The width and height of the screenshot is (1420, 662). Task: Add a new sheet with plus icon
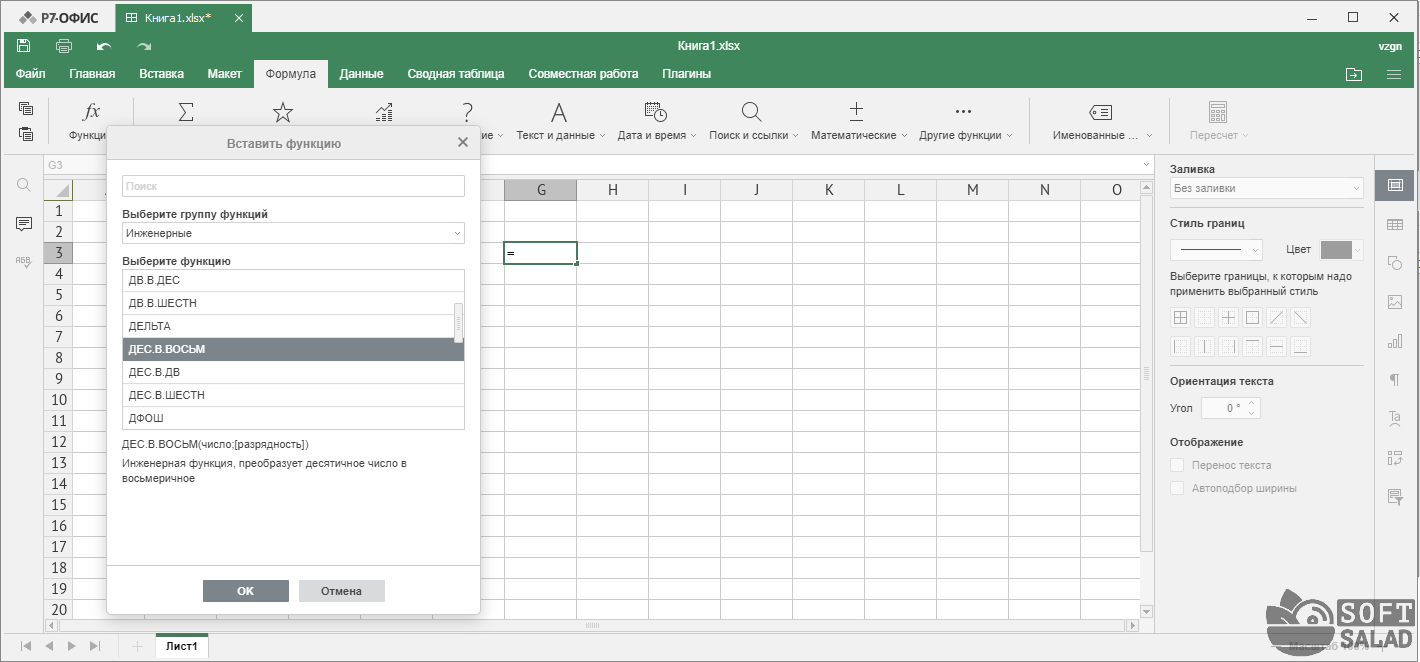[137, 646]
